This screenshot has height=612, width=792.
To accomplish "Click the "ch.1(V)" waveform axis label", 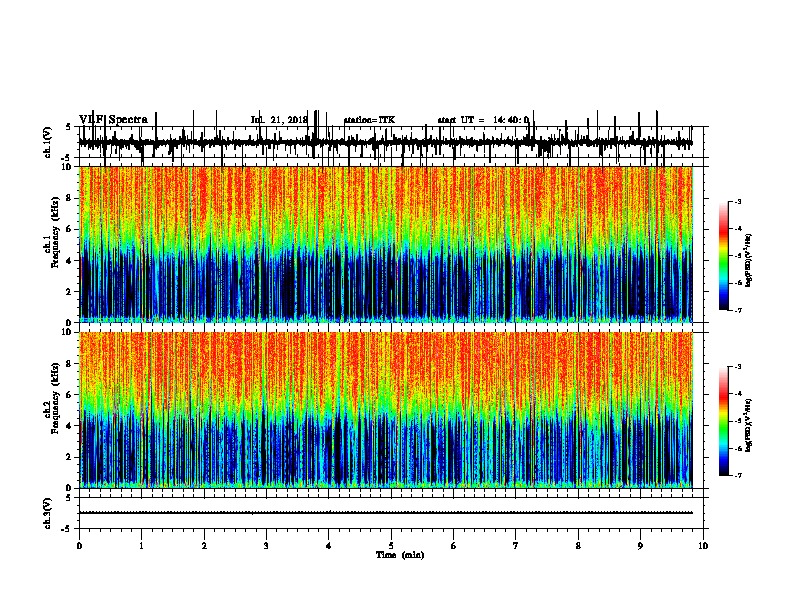I will [48, 142].
